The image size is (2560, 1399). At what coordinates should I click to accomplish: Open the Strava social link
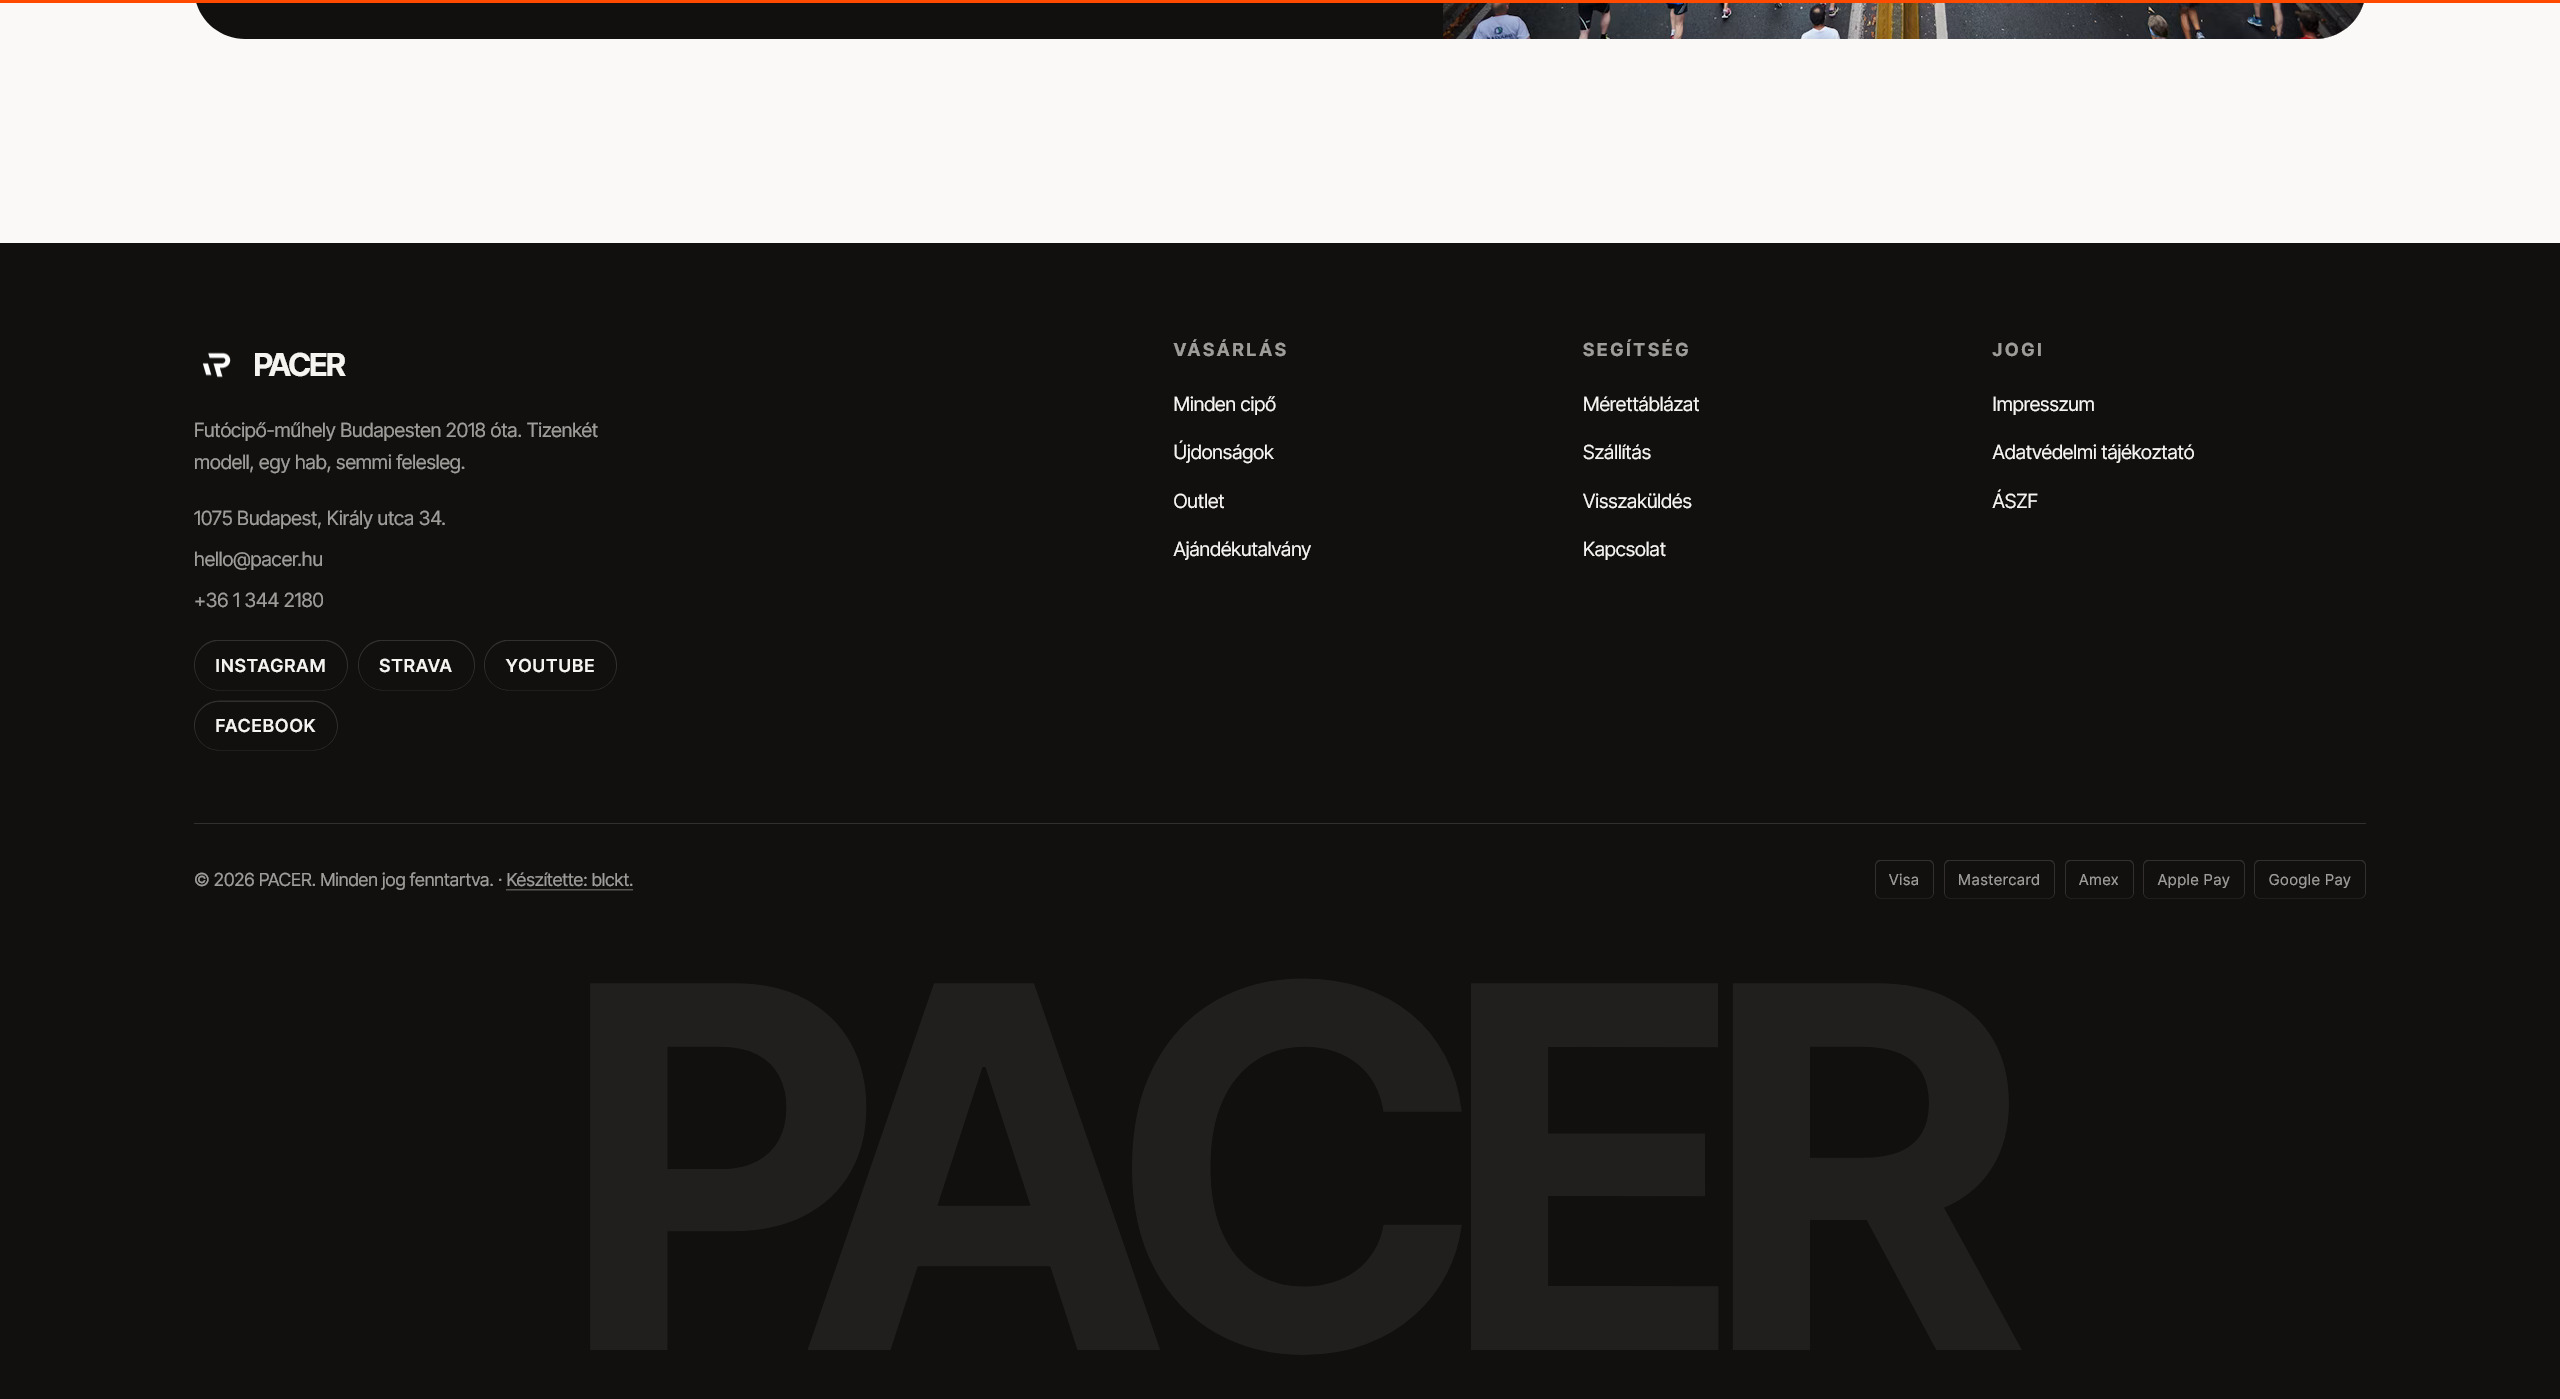coord(415,665)
